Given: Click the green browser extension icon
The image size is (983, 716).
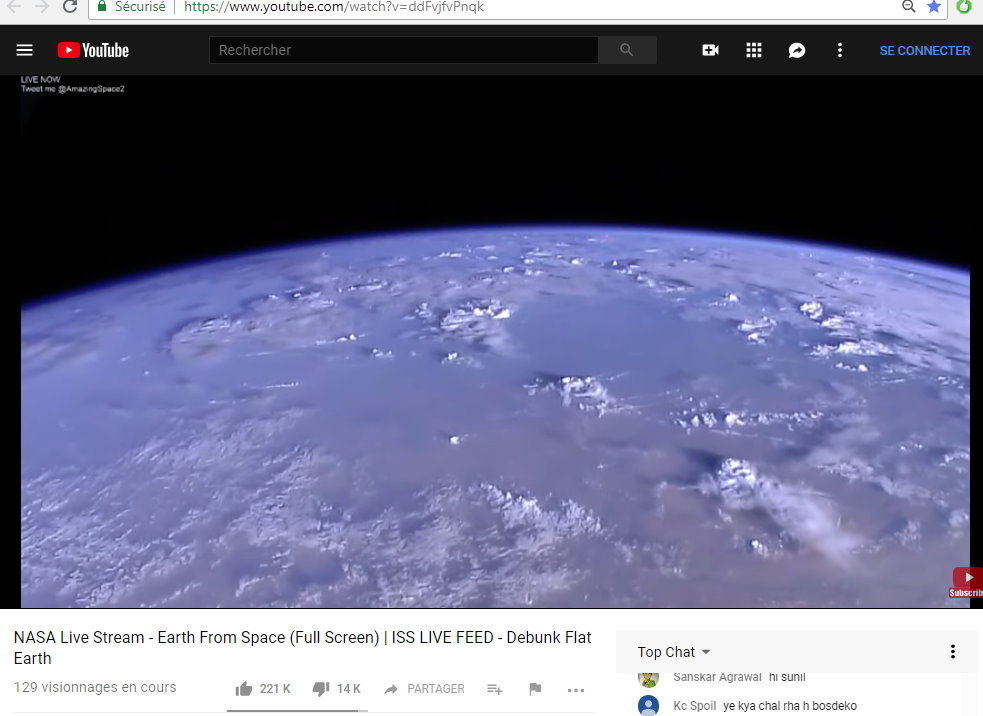Looking at the screenshot, I should pyautogui.click(x=964, y=7).
